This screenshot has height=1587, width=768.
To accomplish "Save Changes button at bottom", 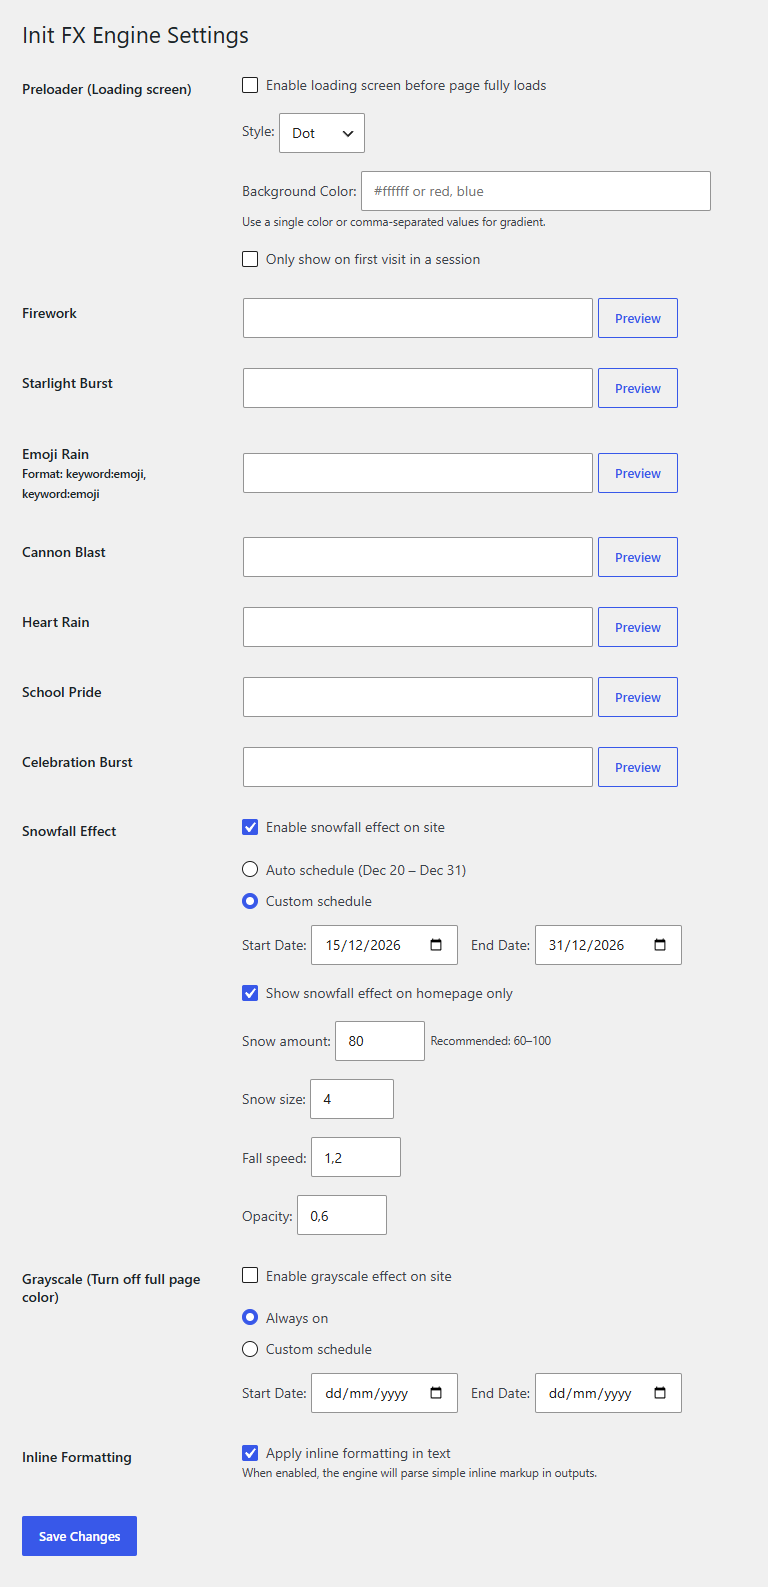I will pyautogui.click(x=79, y=1536).
